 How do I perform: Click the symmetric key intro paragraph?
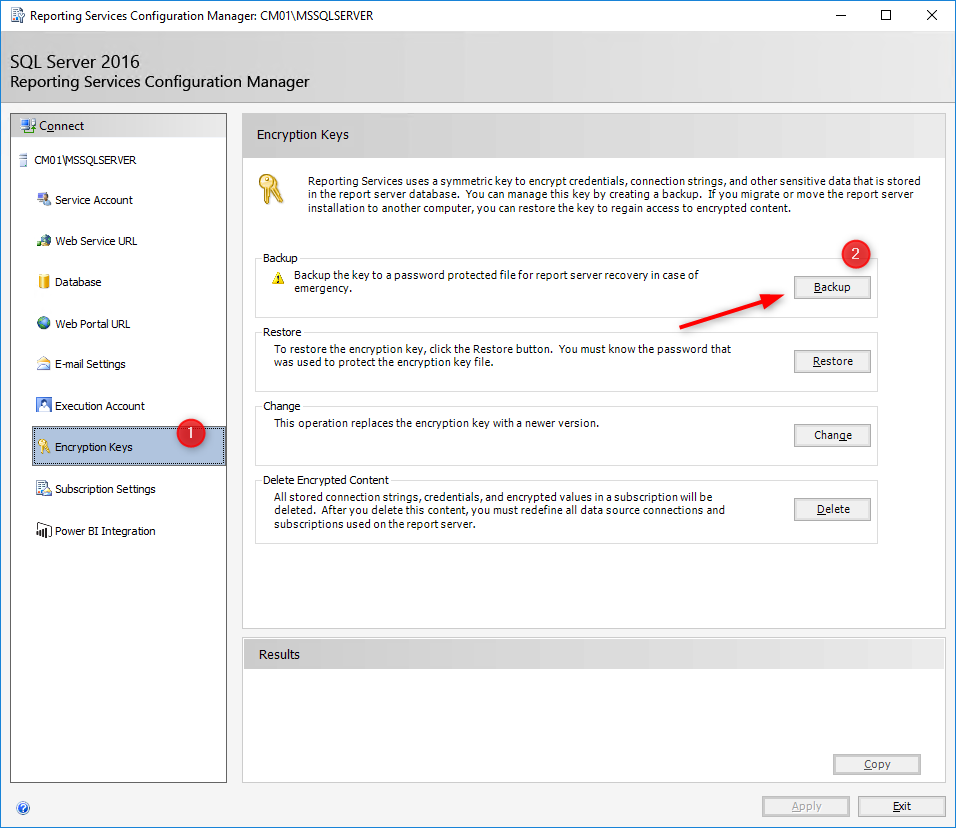pyautogui.click(x=614, y=195)
